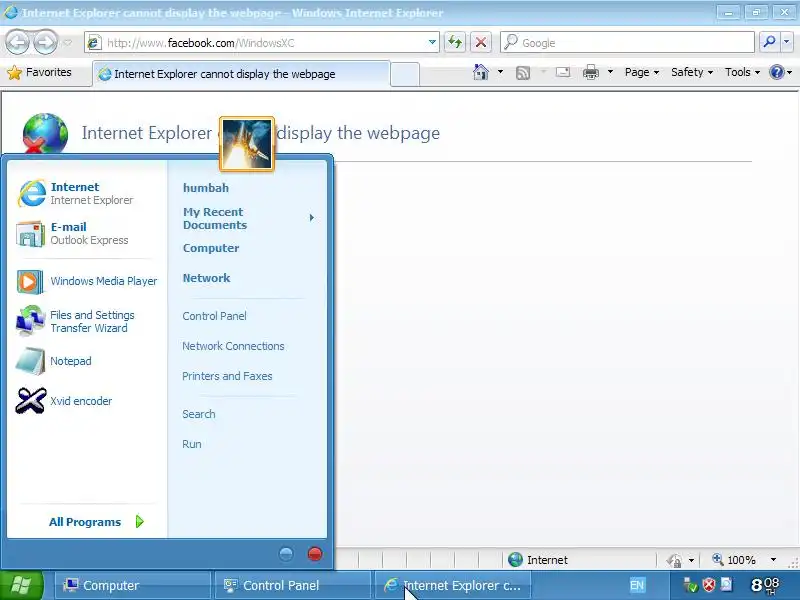The image size is (800, 600).
Task: Open Files and Settings Transfer Wizard
Action: point(87,321)
